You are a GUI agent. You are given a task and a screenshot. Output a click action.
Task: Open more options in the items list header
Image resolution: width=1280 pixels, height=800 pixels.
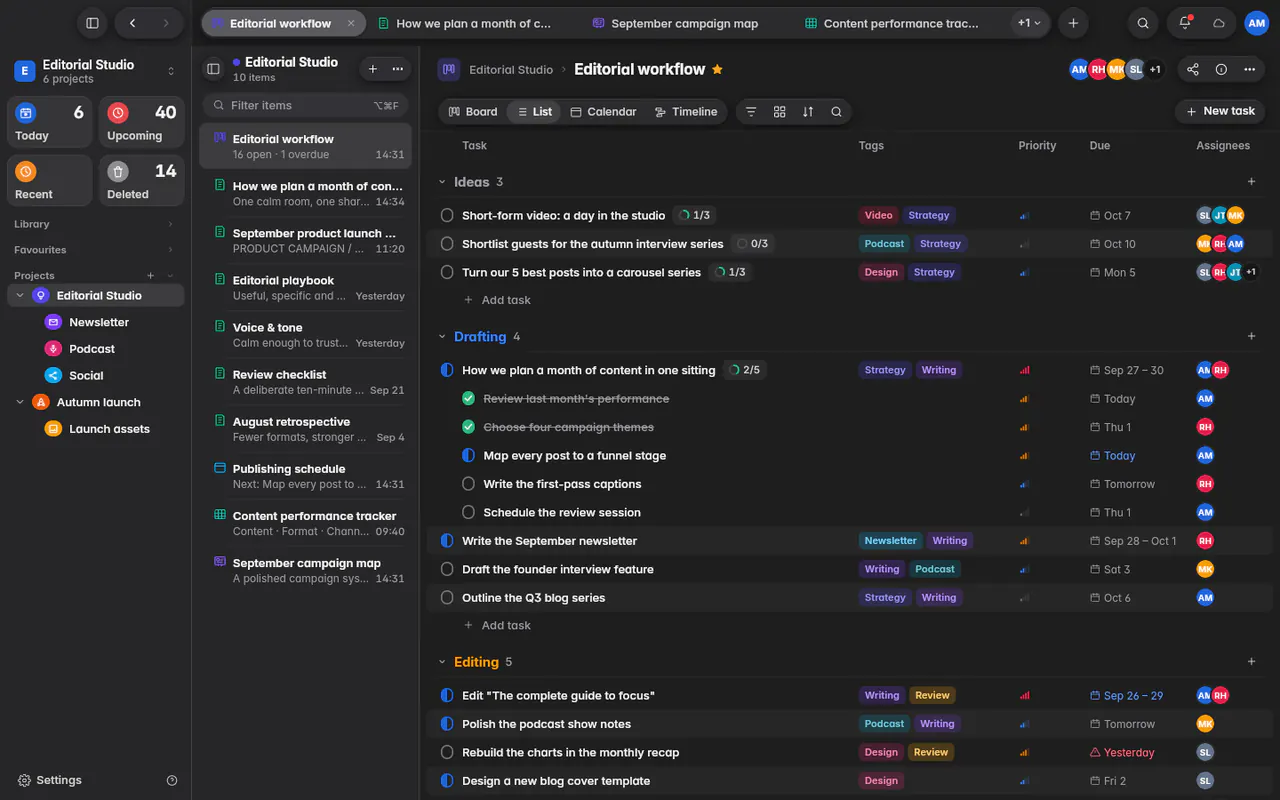pyautogui.click(x=398, y=69)
